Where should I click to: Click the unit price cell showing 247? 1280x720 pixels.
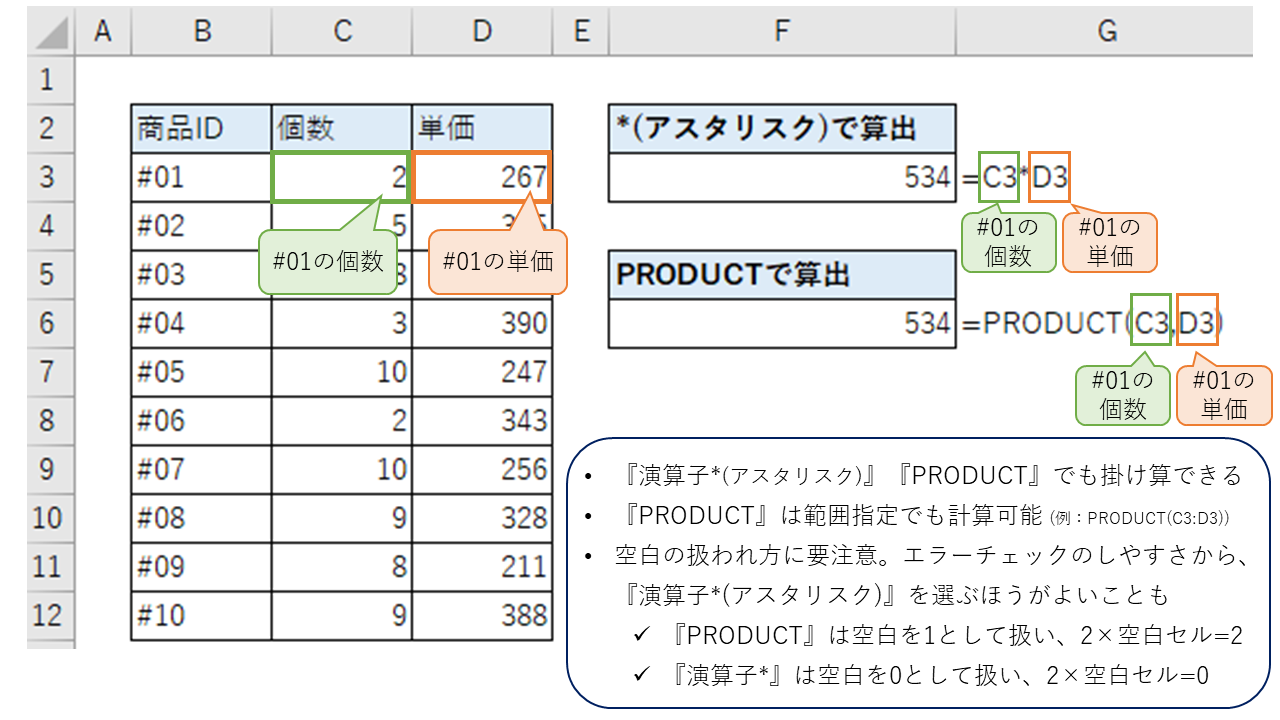click(482, 372)
